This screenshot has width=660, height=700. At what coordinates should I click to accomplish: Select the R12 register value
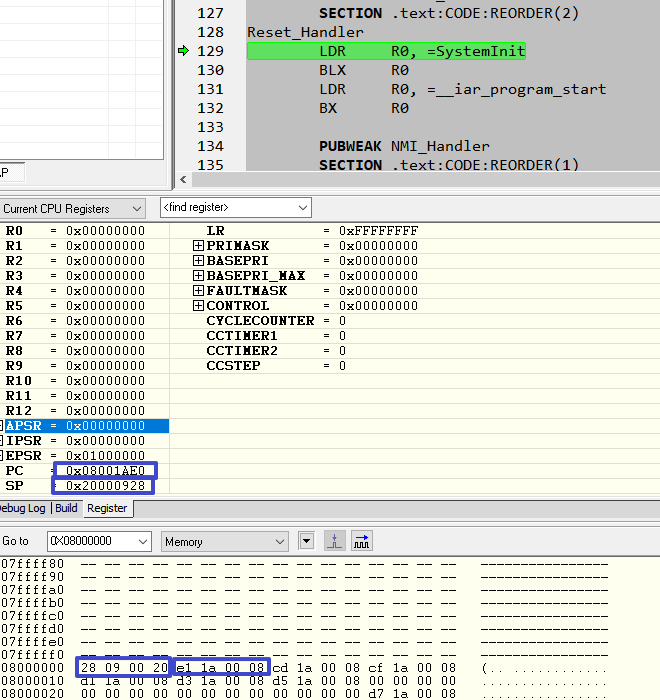click(x=105, y=411)
